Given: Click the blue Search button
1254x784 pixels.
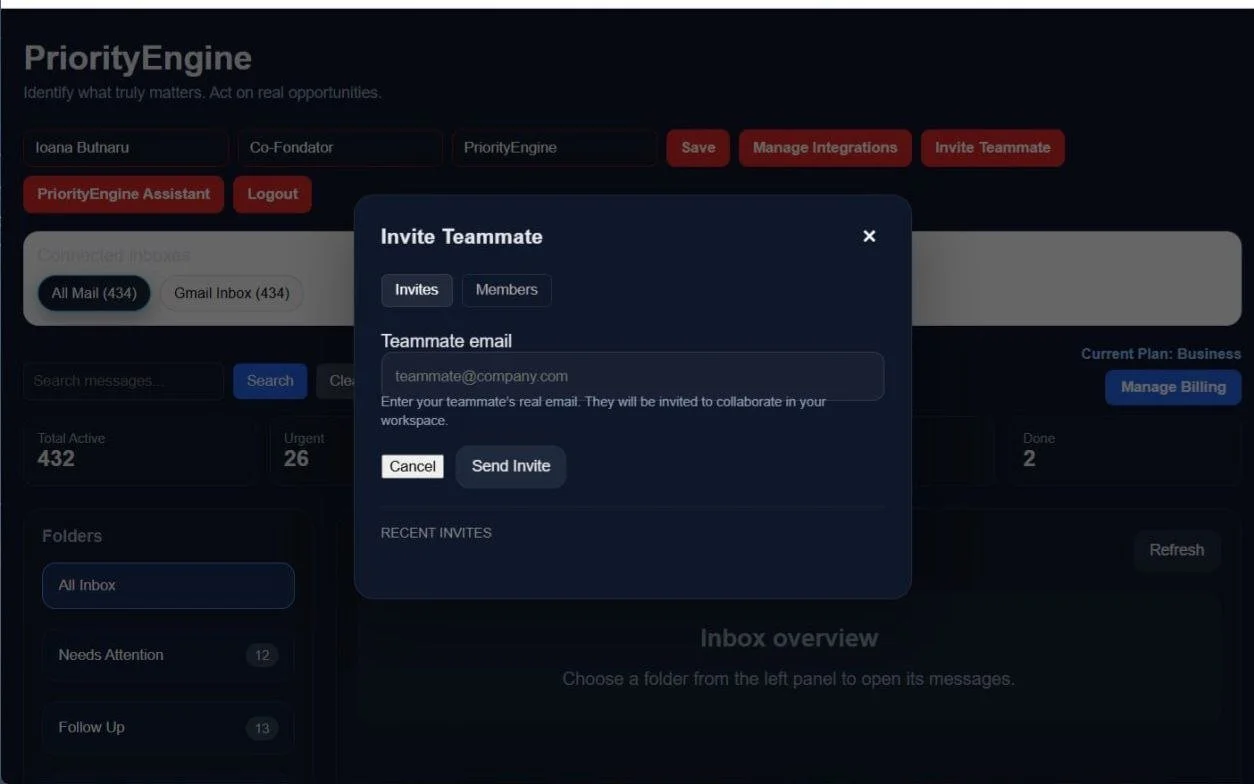Looking at the screenshot, I should click(270, 381).
